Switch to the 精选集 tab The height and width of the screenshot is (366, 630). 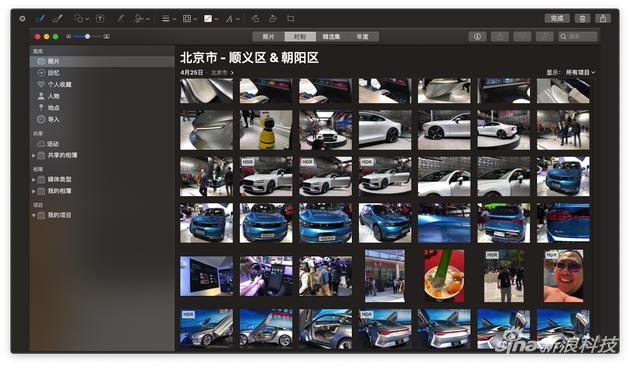[x=331, y=37]
